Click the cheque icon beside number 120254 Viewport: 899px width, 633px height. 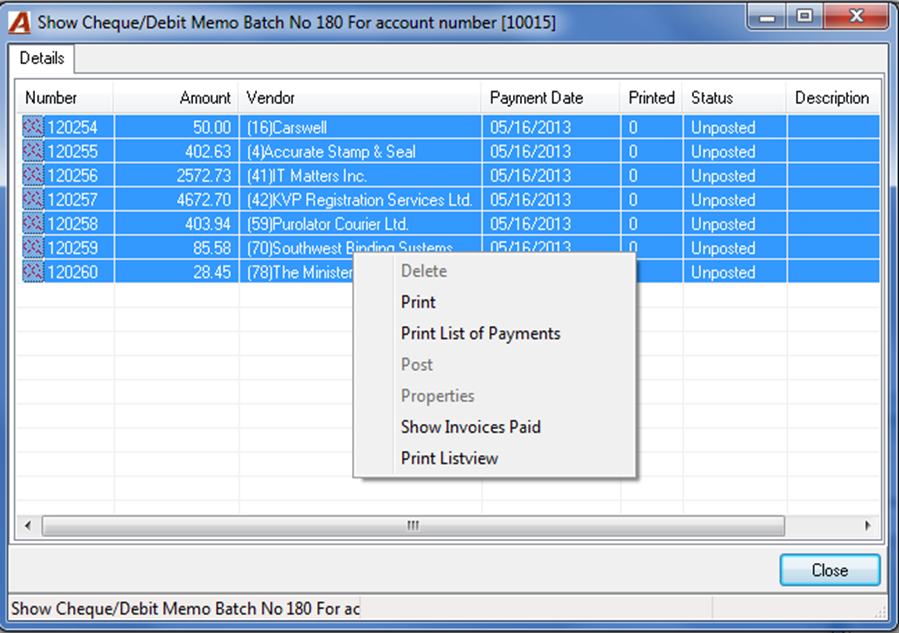pyautogui.click(x=33, y=127)
